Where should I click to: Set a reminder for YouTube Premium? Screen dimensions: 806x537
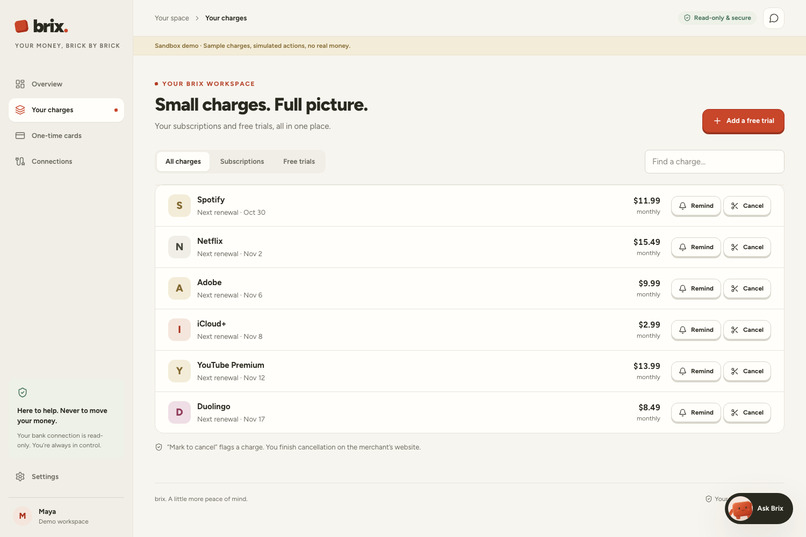(x=696, y=371)
